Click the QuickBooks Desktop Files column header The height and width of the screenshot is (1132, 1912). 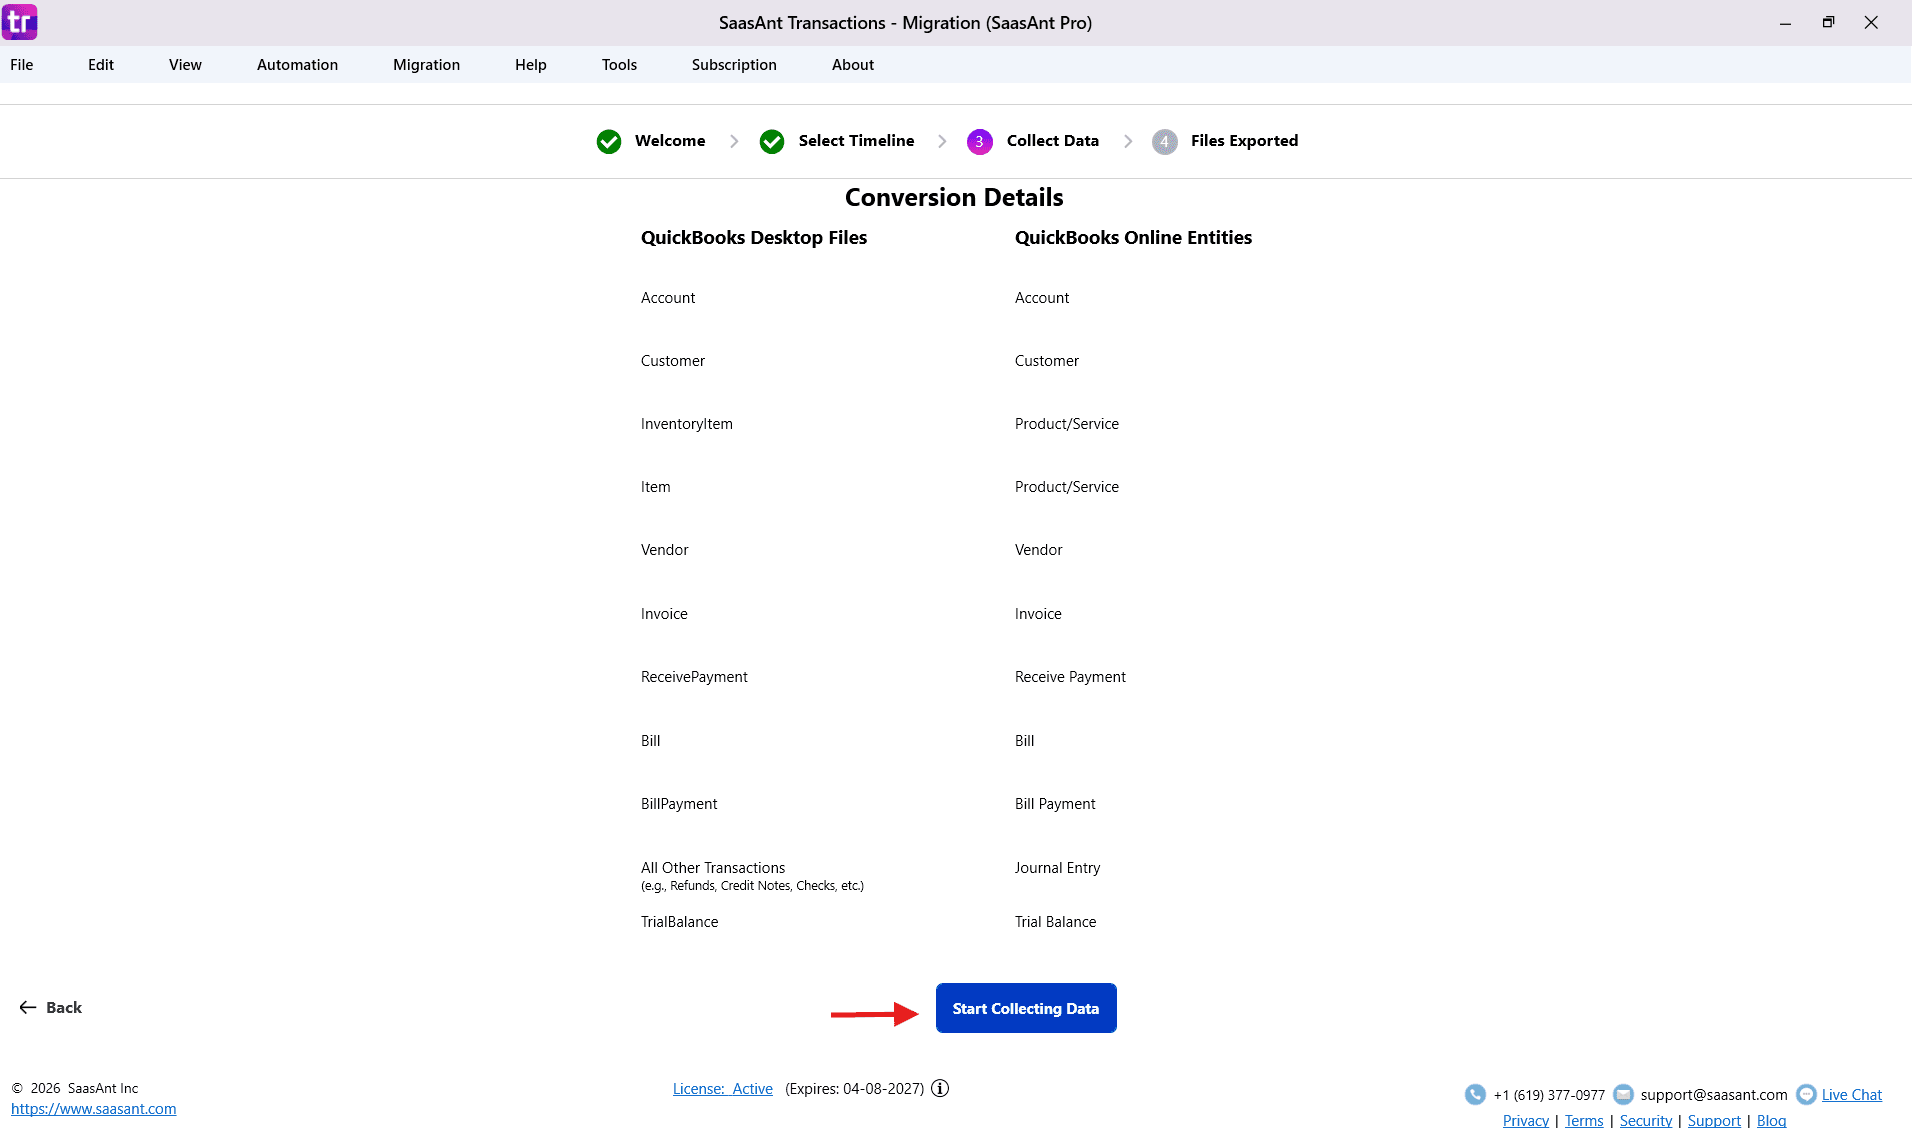[754, 238]
